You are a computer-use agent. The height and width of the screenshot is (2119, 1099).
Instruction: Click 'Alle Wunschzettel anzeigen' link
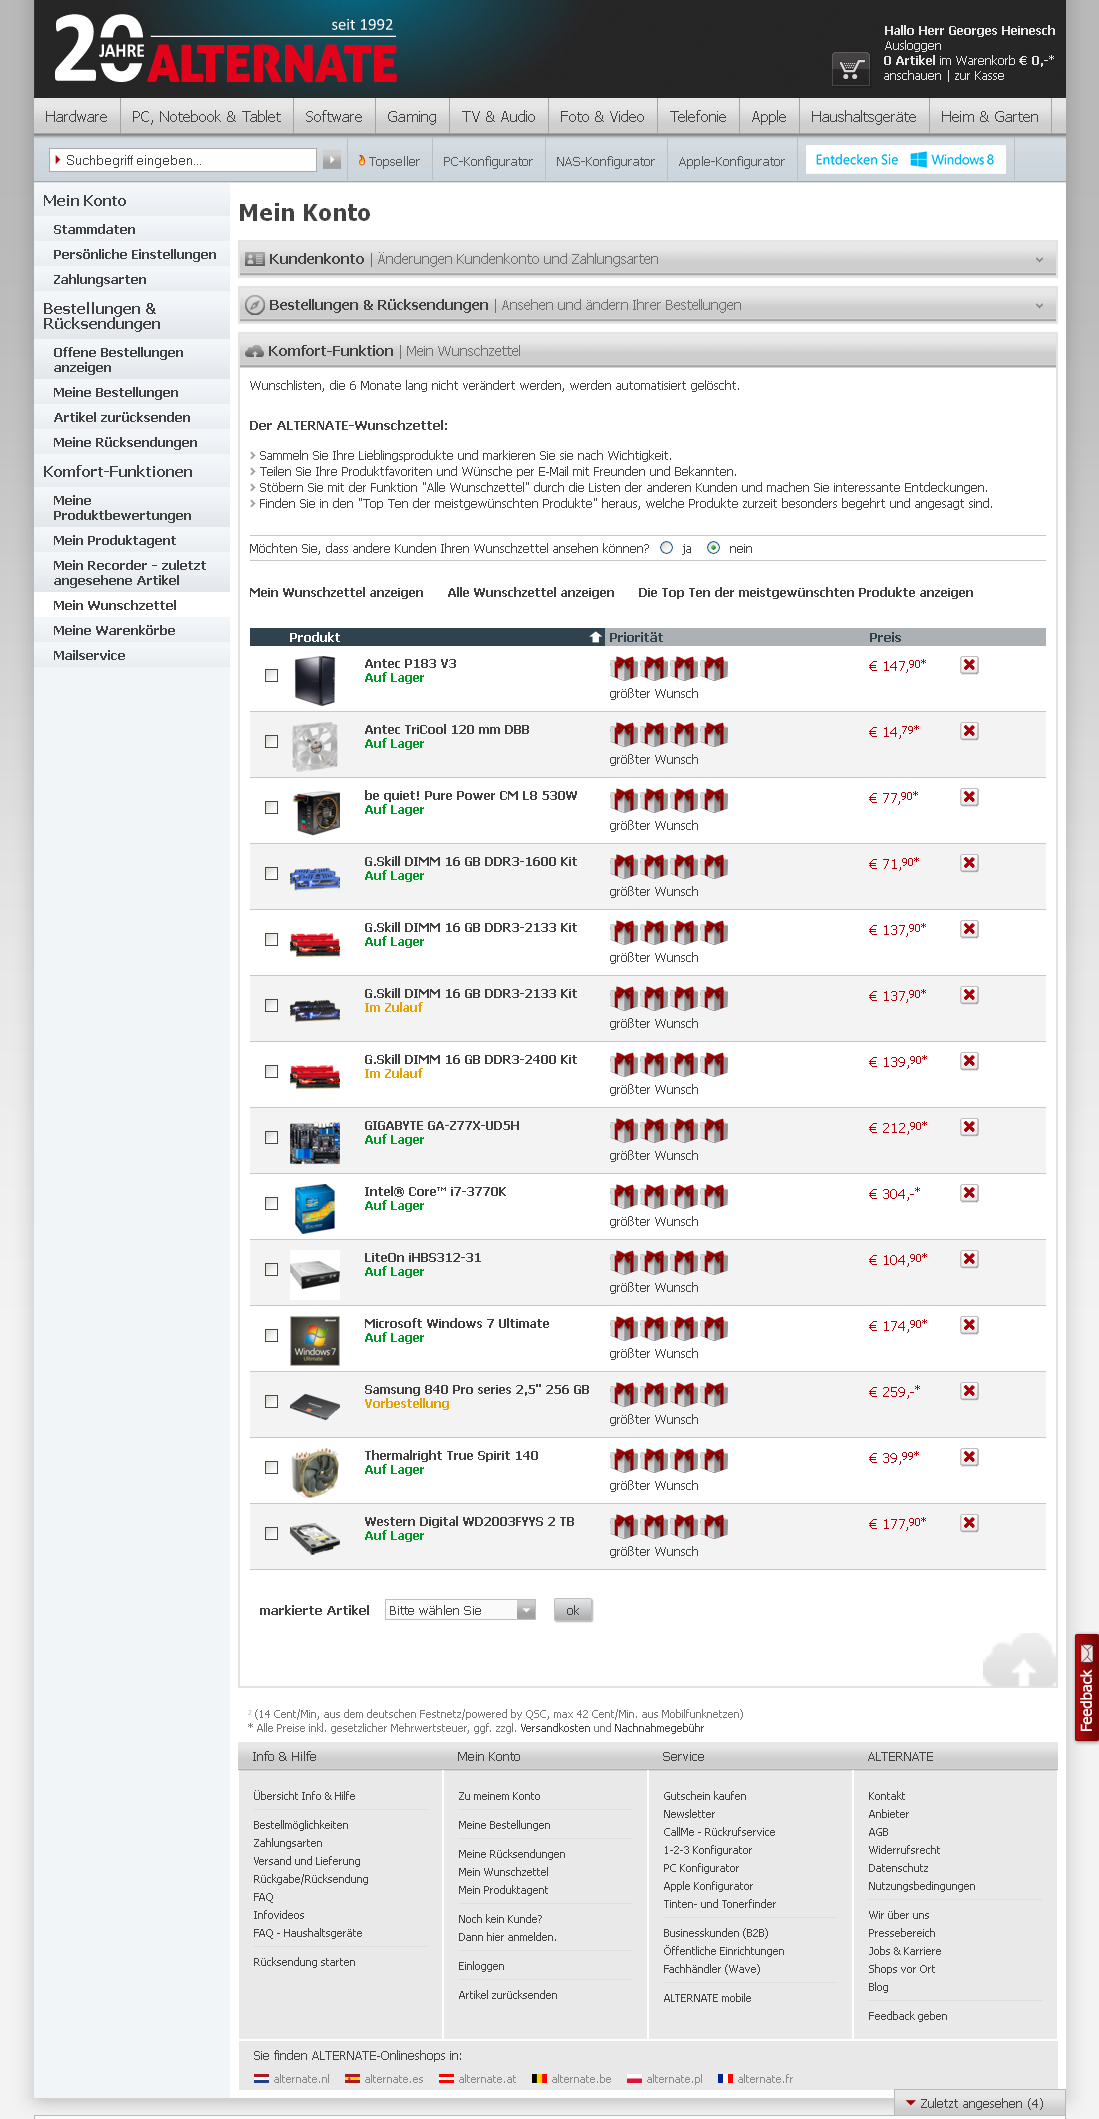click(x=531, y=593)
